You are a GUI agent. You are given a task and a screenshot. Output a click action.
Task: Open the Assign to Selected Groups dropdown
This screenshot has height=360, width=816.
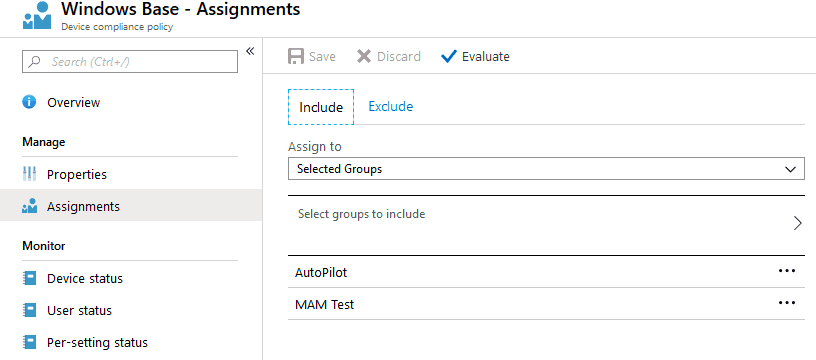(x=546, y=169)
